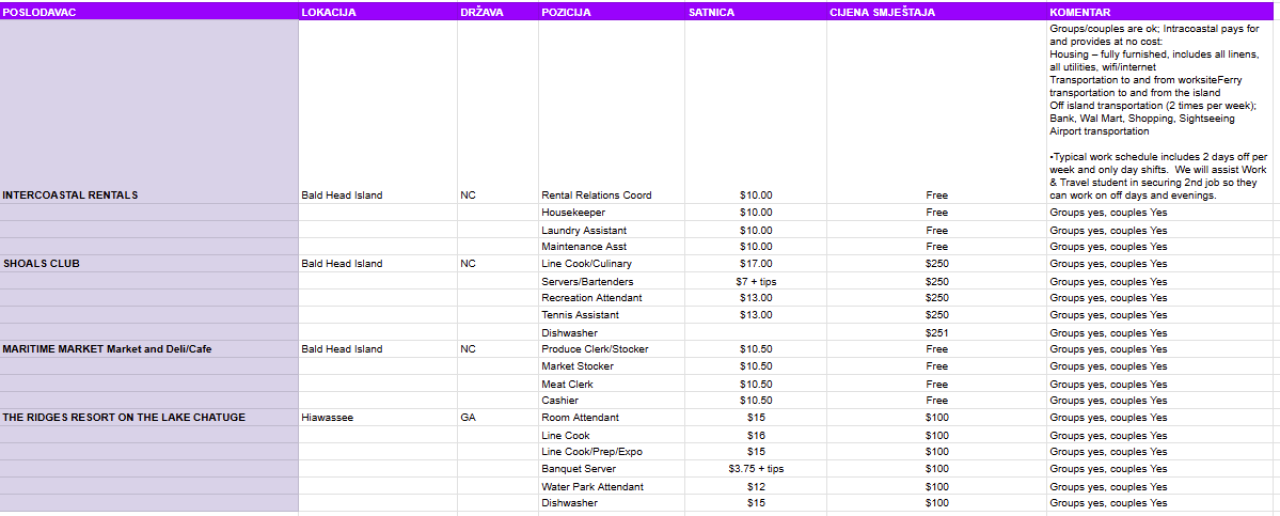Image resolution: width=1280 pixels, height=516 pixels.
Task: Click the SHOALS CLUB employer cell
Action: (149, 264)
